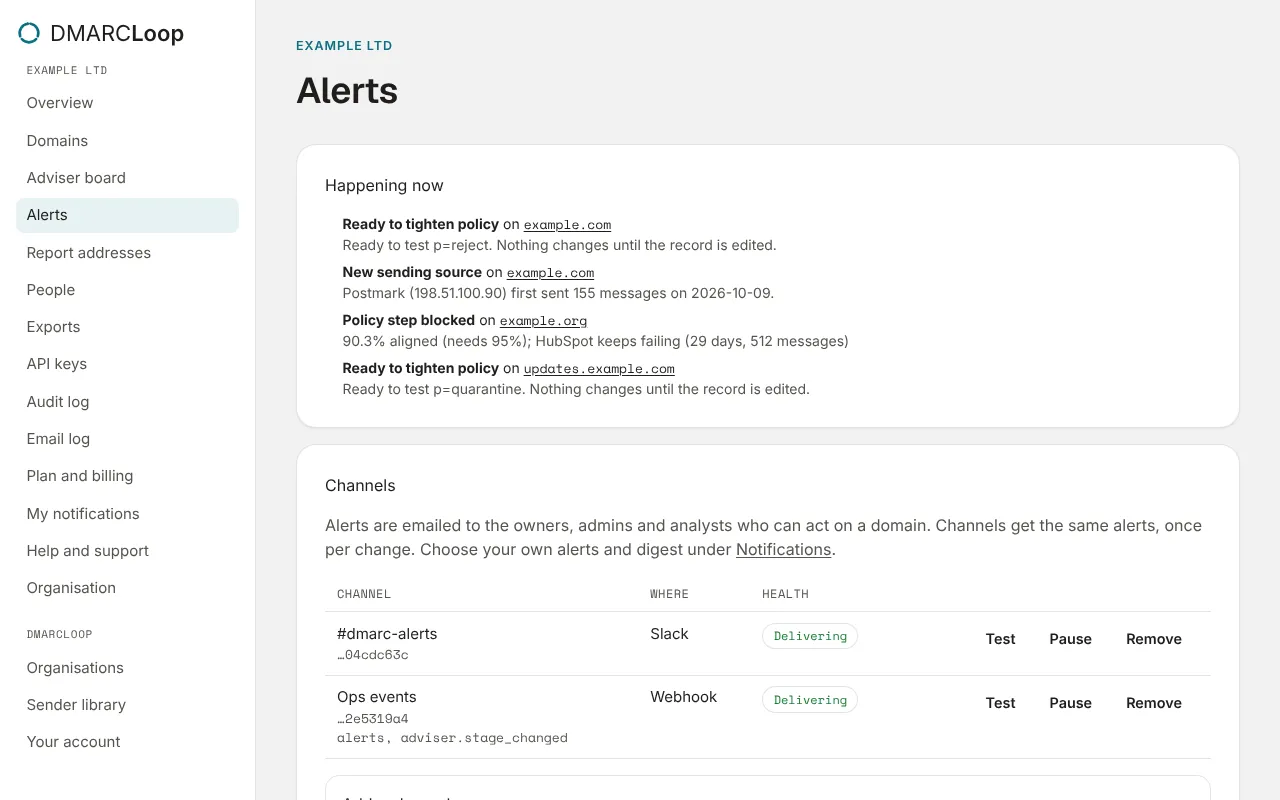View the Audit log

[127, 402]
